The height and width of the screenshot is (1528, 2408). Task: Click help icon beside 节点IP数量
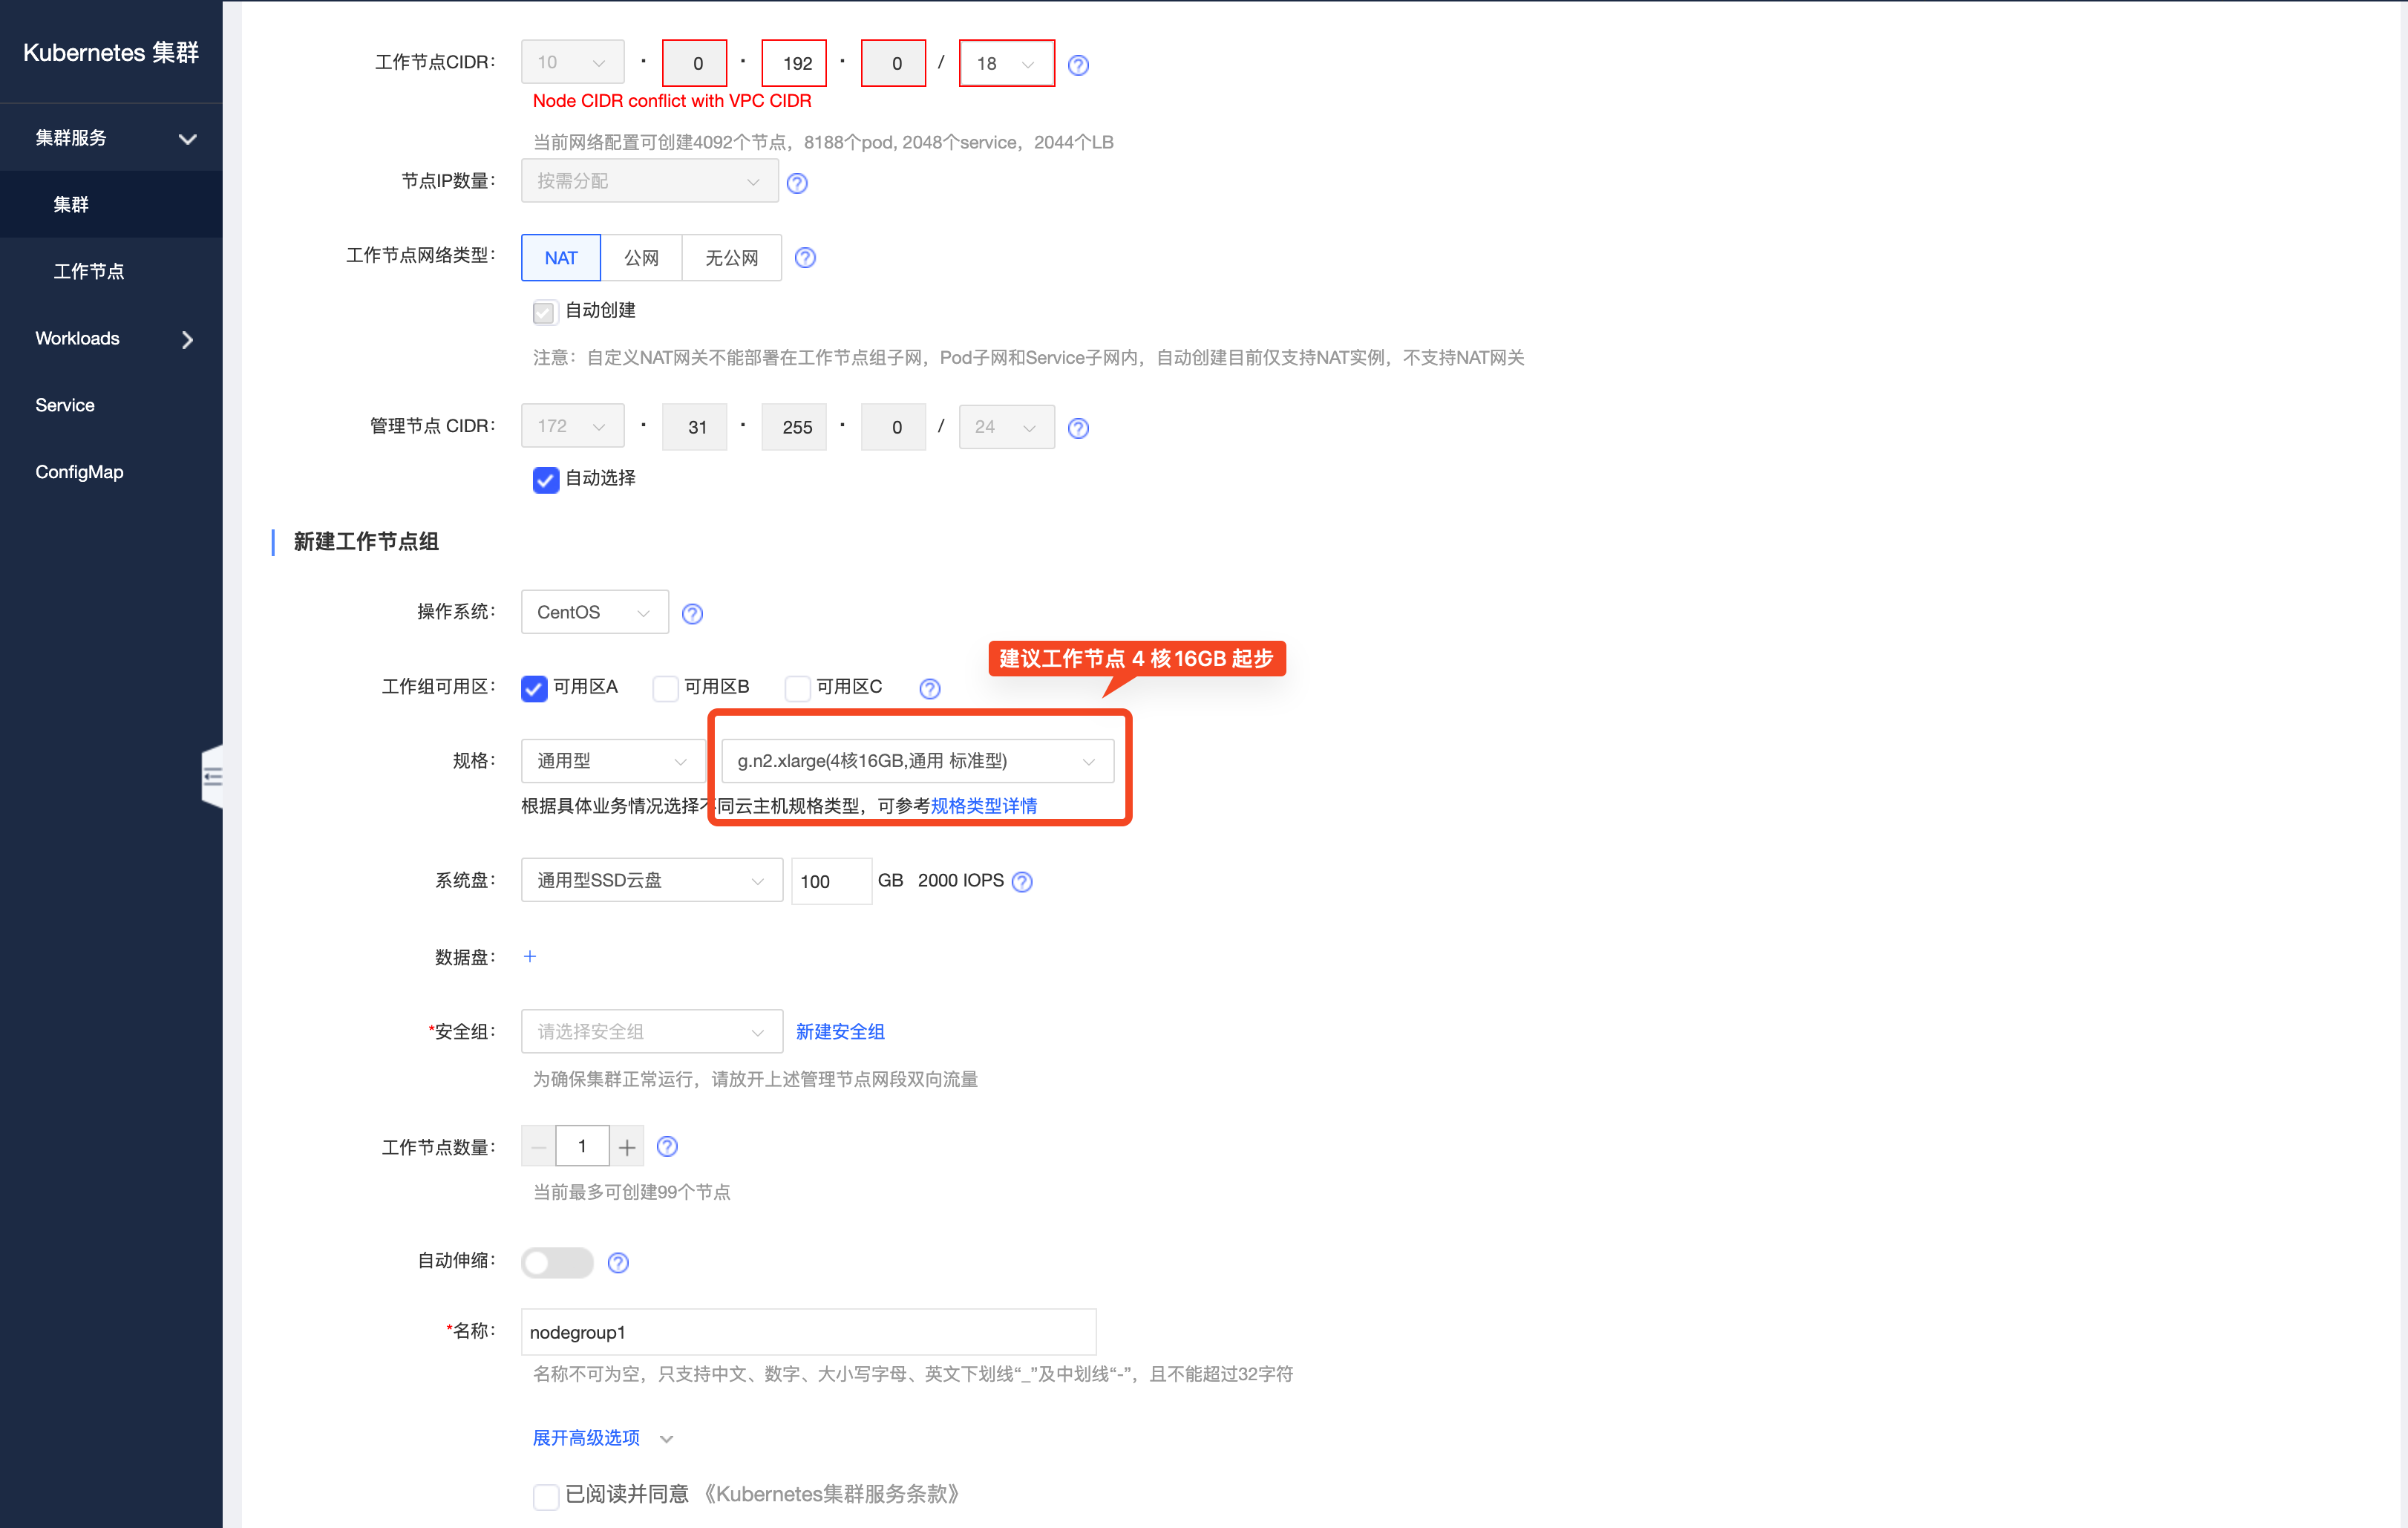coord(797,183)
